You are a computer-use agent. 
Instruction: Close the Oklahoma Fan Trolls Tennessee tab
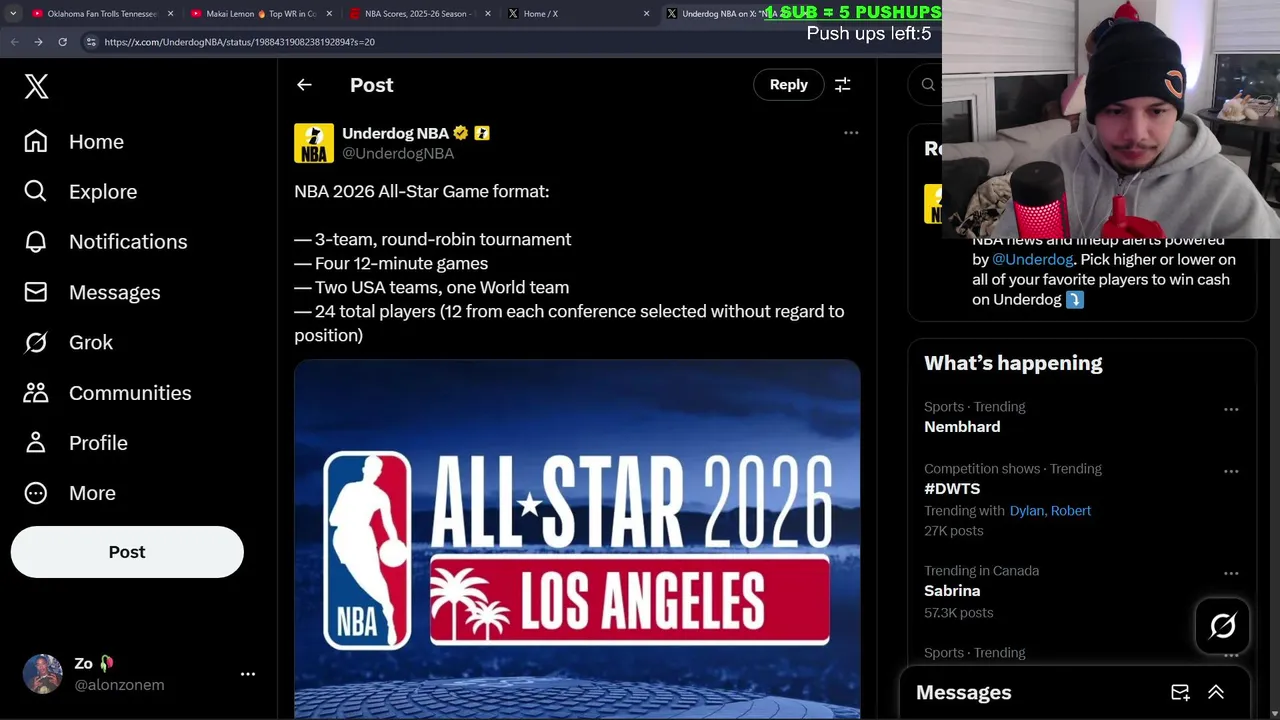pyautogui.click(x=170, y=14)
